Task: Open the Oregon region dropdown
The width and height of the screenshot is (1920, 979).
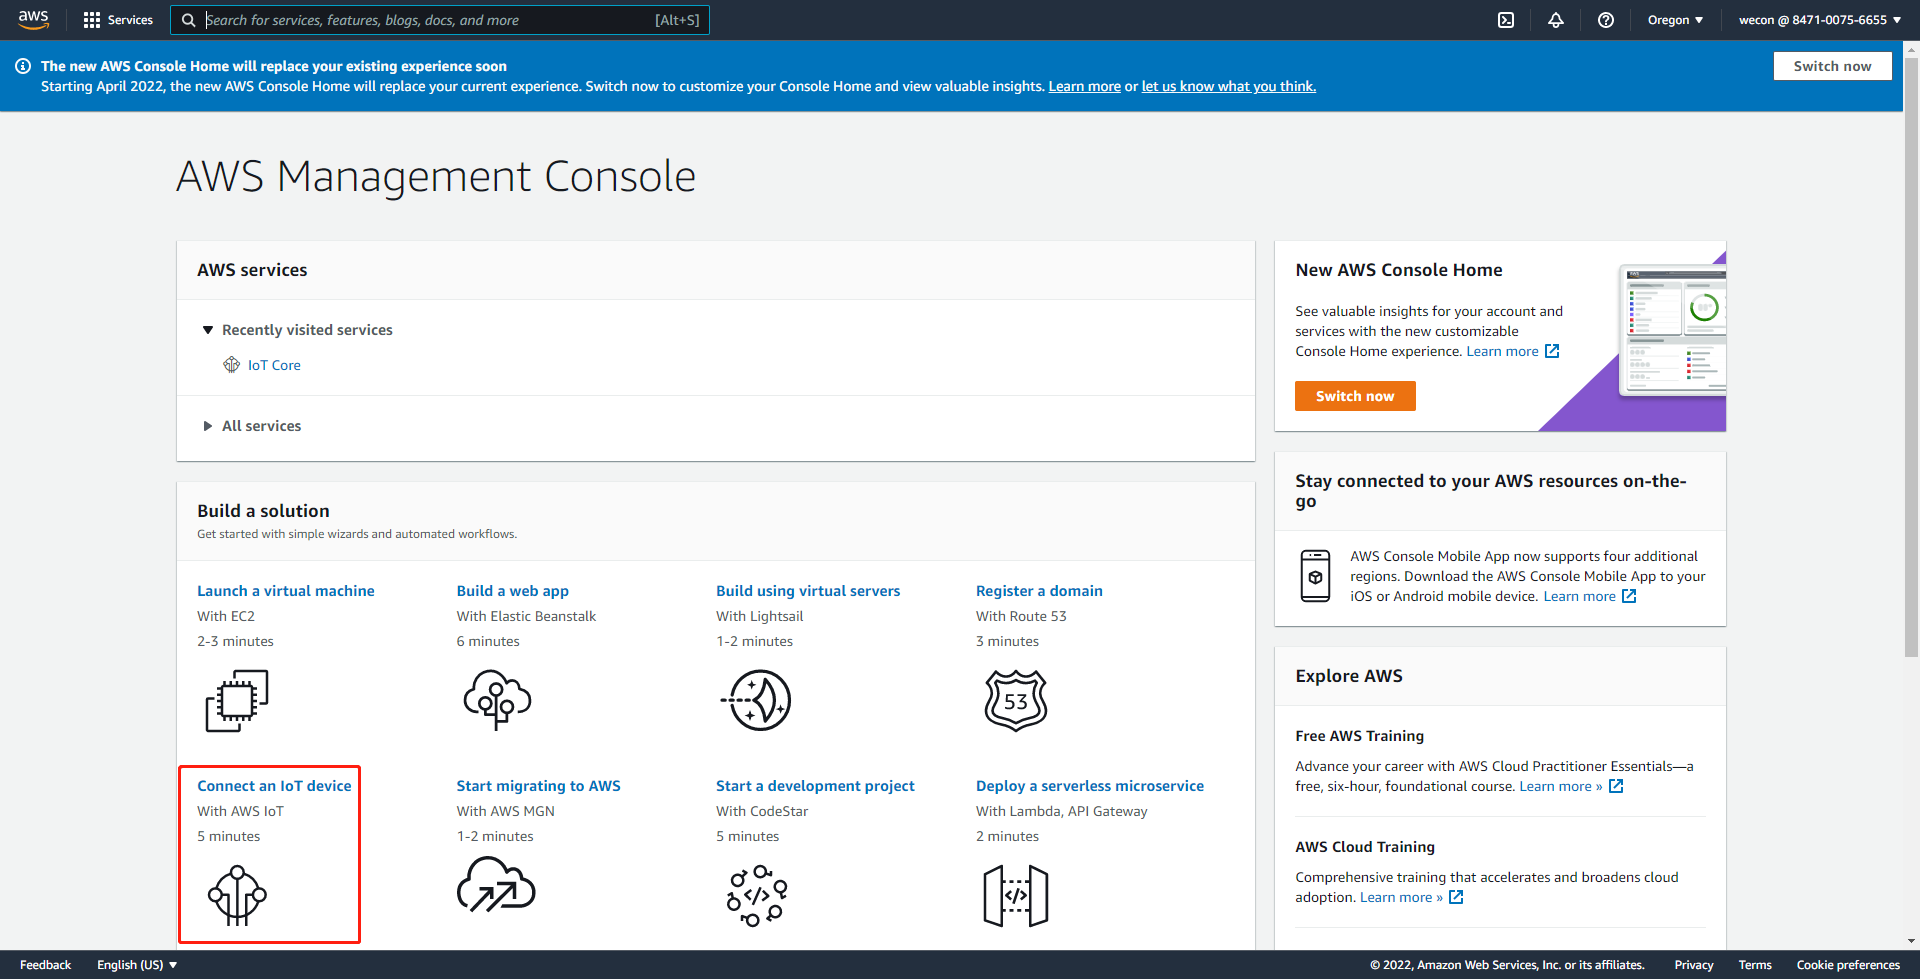Action: click(1675, 20)
